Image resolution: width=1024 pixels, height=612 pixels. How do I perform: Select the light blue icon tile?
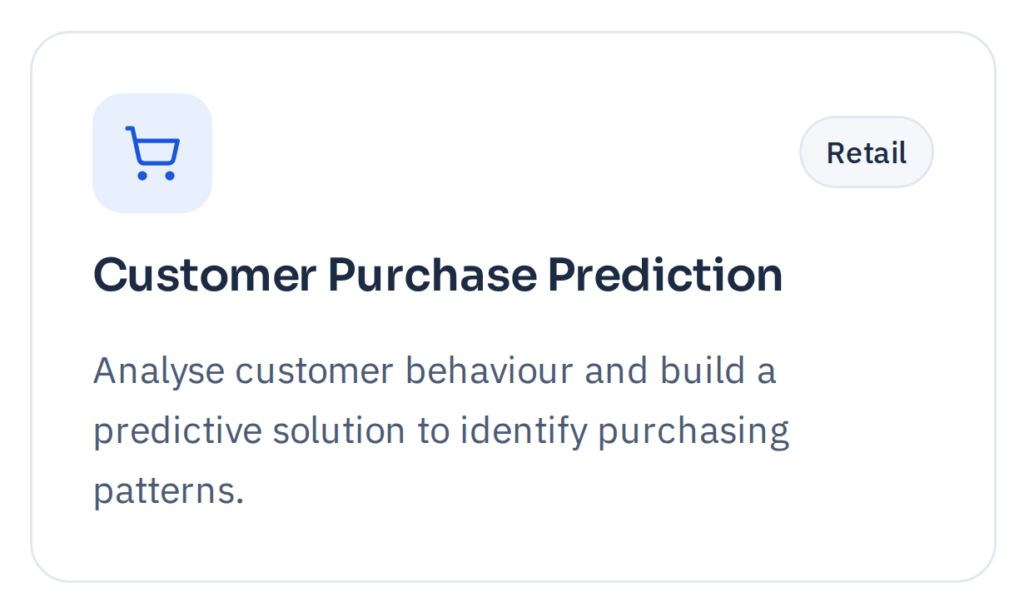[x=152, y=153]
